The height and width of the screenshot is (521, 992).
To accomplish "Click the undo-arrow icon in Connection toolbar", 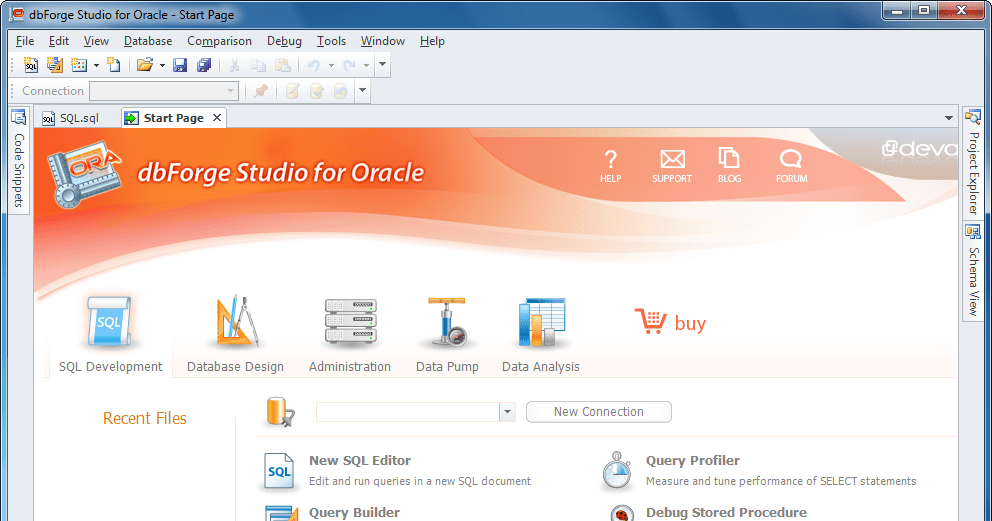I will (340, 91).
